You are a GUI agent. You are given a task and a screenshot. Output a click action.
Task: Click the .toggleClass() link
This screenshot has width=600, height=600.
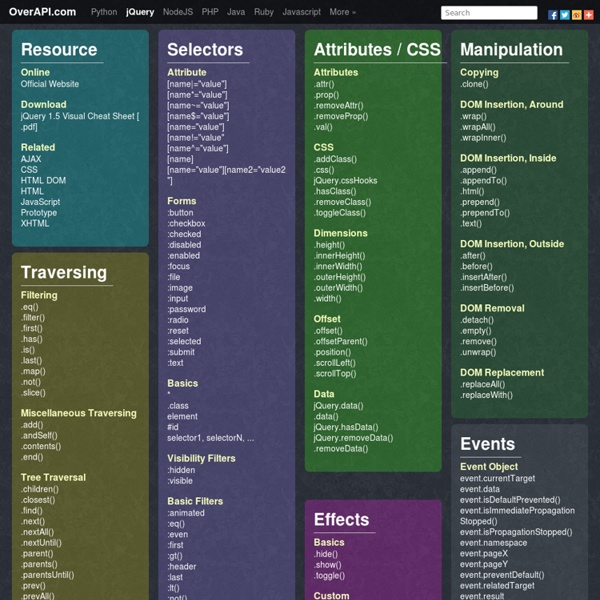pyautogui.click(x=340, y=212)
